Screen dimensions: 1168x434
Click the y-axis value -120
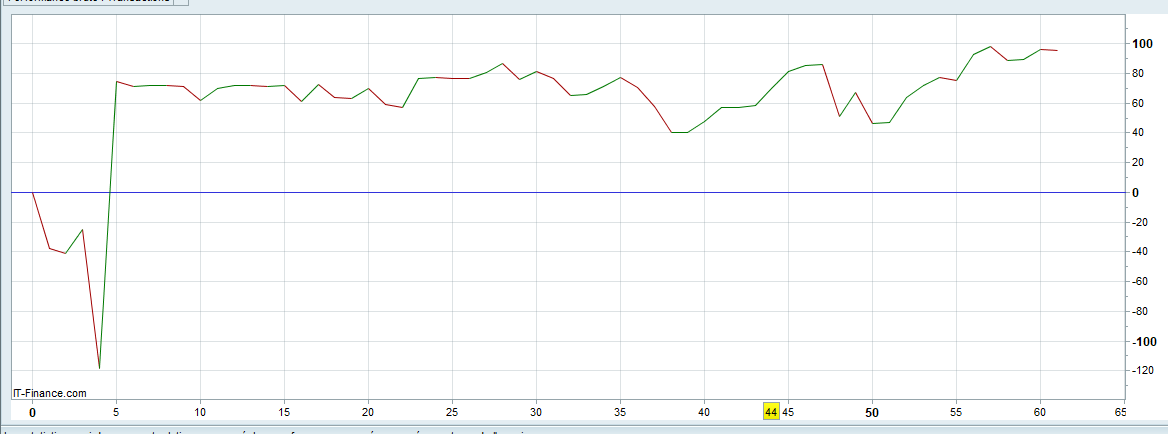point(1143,371)
